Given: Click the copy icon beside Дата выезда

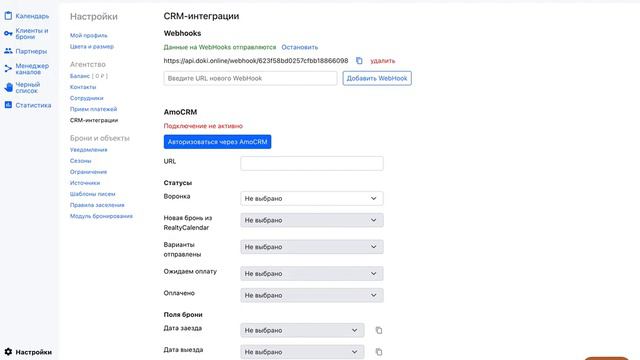Looking at the screenshot, I should pos(379,352).
